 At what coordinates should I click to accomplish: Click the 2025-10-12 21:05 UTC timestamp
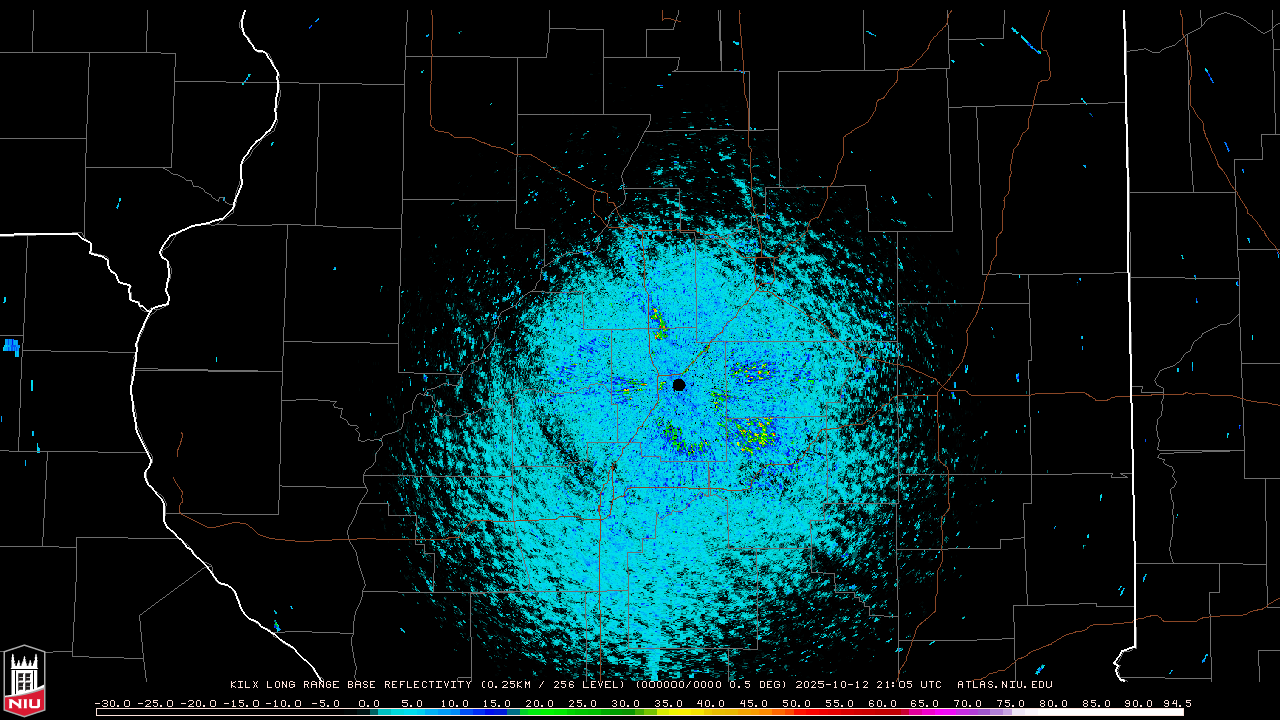click(868, 685)
